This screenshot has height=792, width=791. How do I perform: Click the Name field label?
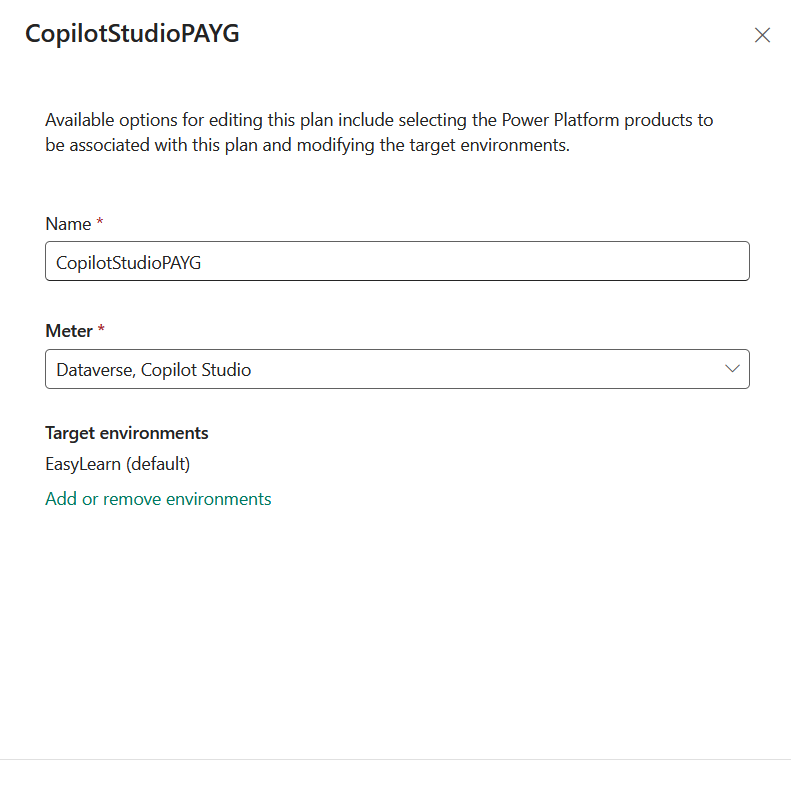pos(68,224)
